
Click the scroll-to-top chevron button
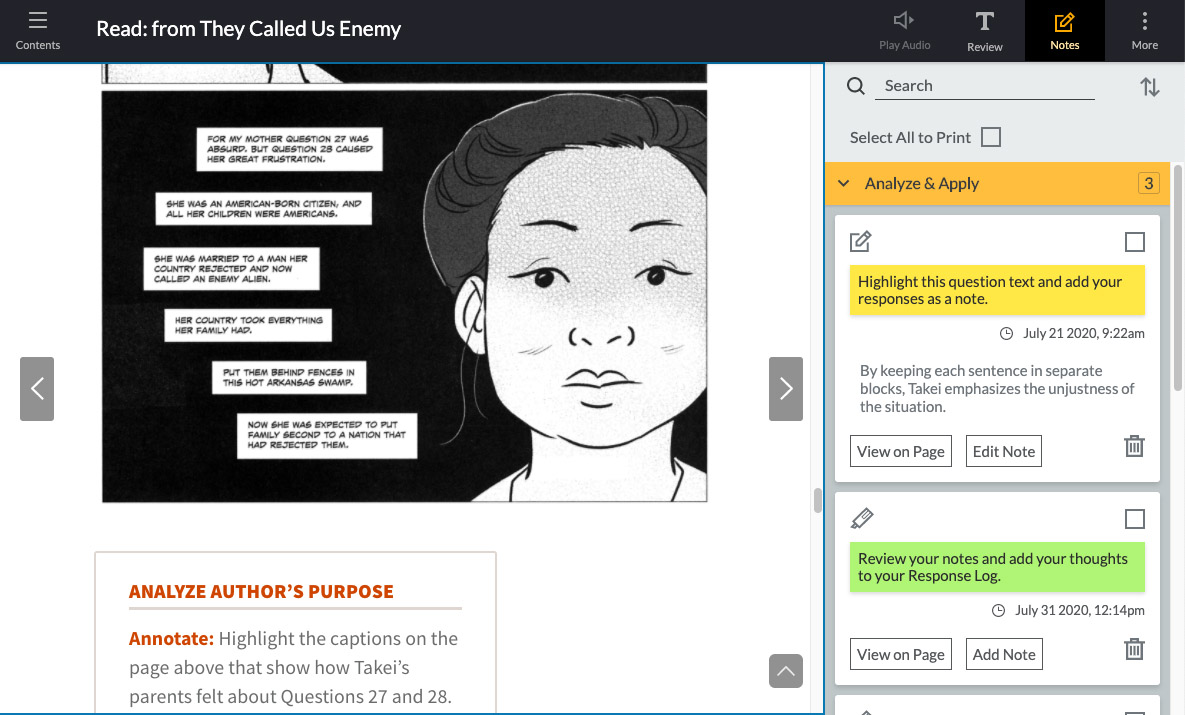pos(786,671)
